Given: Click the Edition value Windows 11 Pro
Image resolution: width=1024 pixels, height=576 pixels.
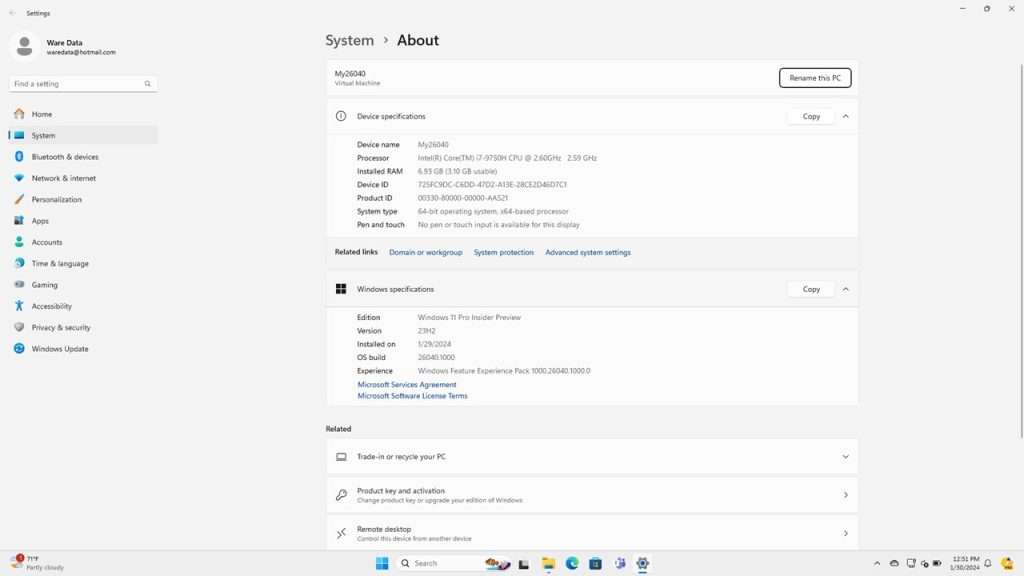Looking at the screenshot, I should tap(469, 317).
